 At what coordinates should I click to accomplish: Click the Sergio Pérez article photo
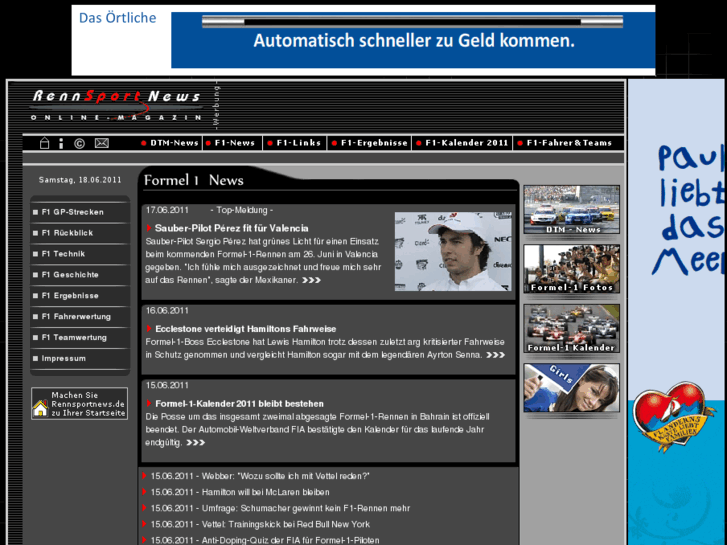point(453,251)
